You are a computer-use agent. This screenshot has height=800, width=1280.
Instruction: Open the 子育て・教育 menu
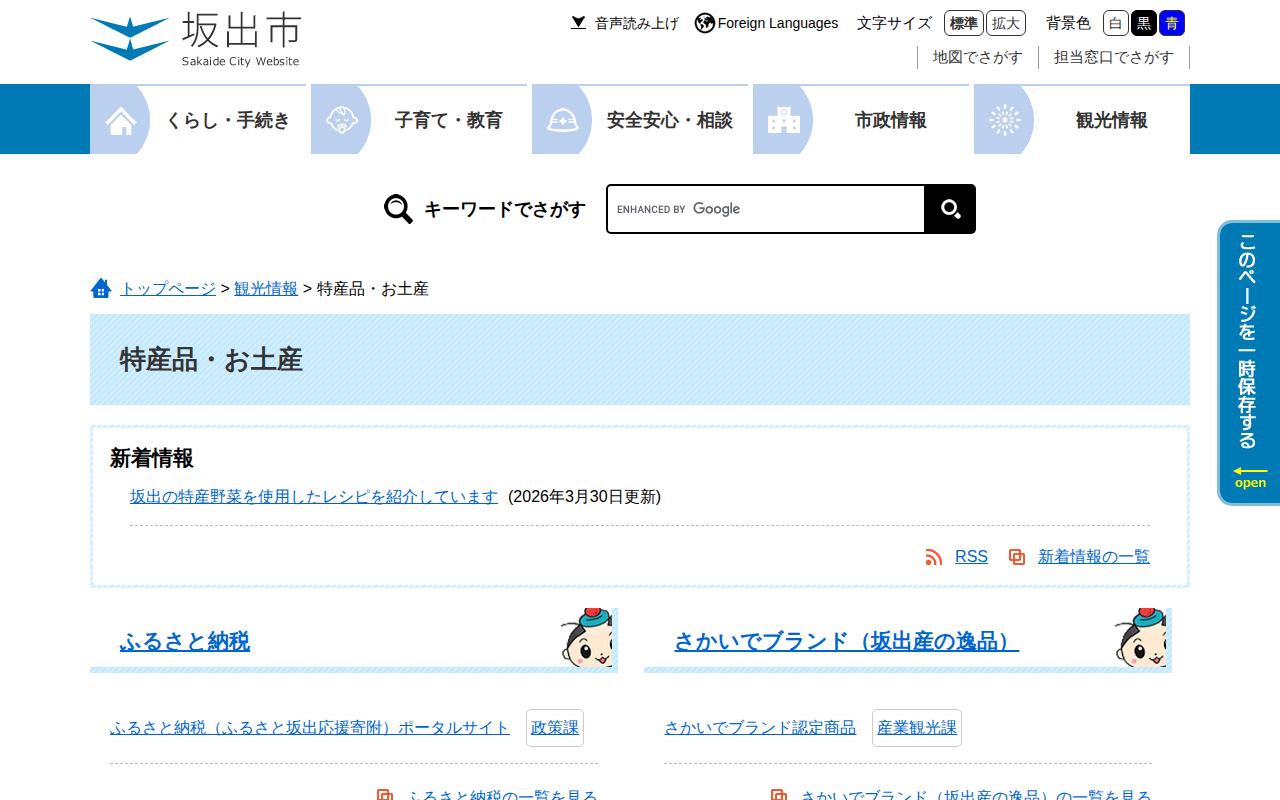(x=419, y=120)
